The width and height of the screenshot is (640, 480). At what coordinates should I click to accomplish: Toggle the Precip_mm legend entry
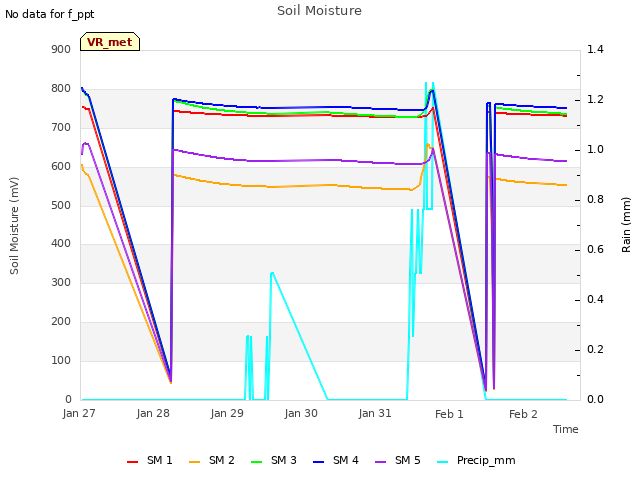coord(476,460)
